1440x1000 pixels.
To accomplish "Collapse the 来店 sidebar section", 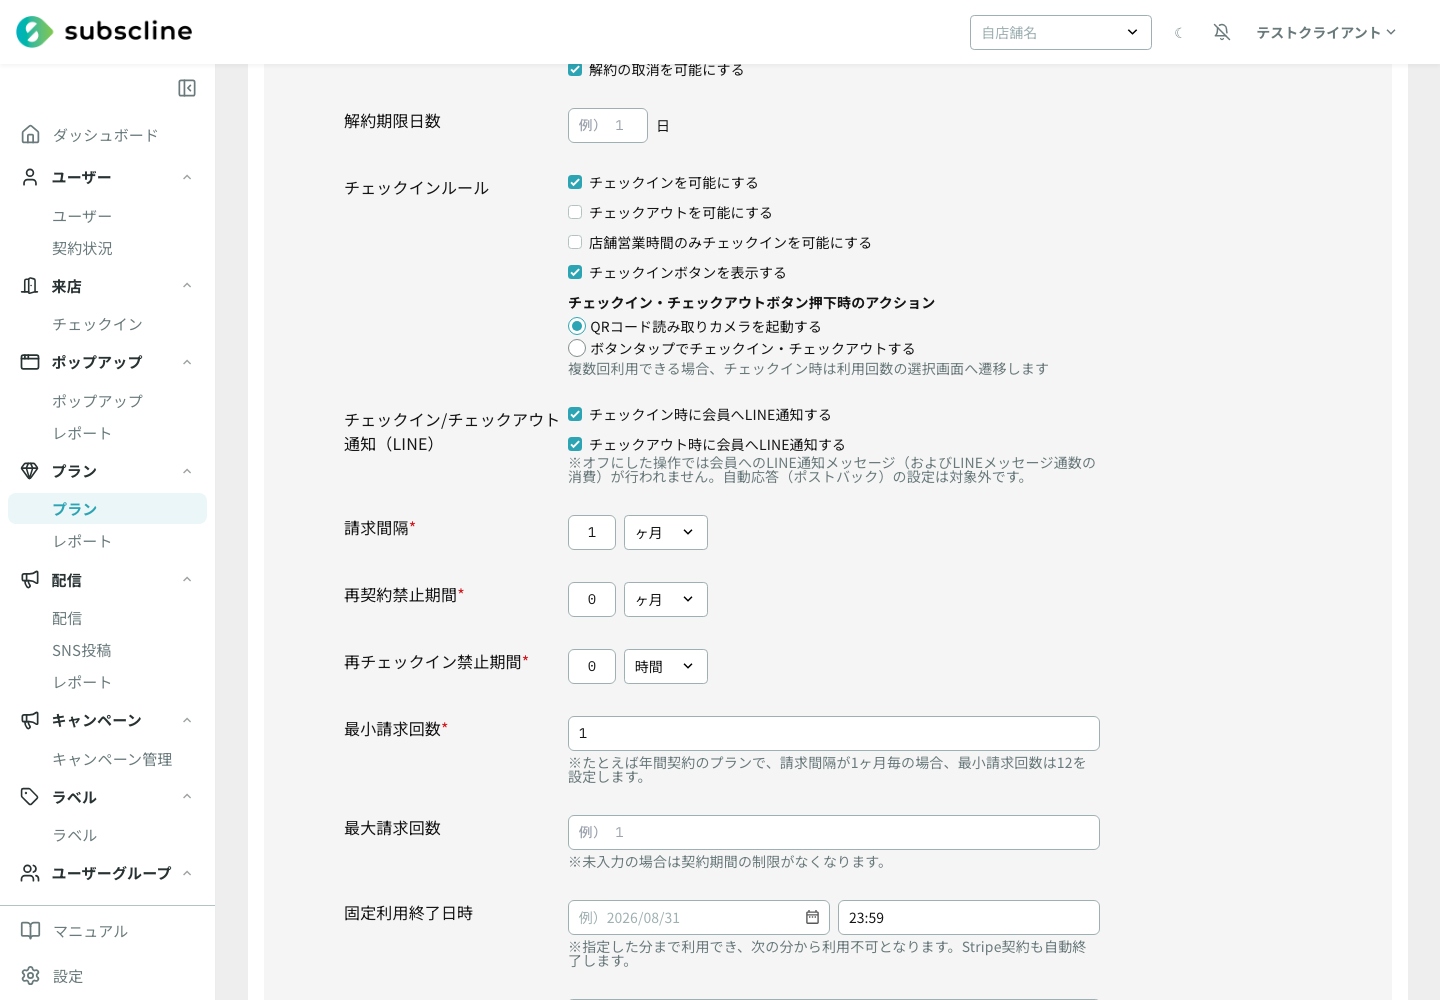I will [187, 286].
